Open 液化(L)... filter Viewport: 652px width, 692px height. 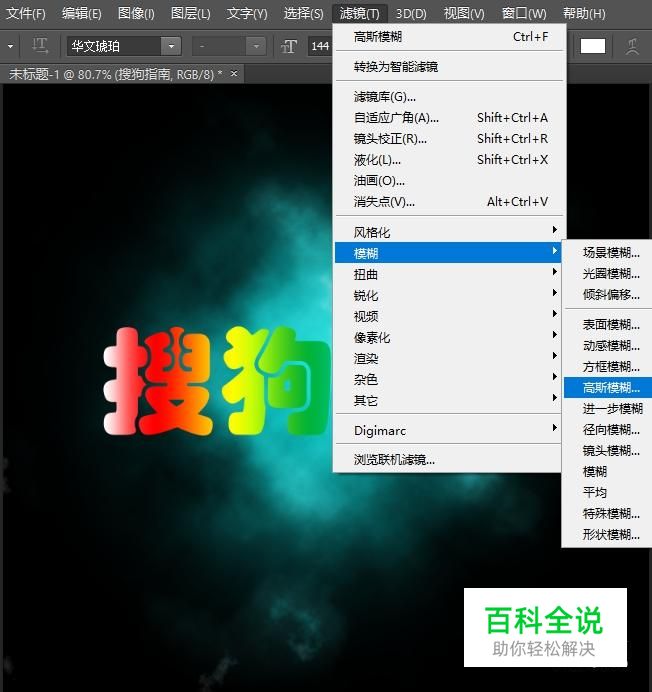[x=450, y=160]
